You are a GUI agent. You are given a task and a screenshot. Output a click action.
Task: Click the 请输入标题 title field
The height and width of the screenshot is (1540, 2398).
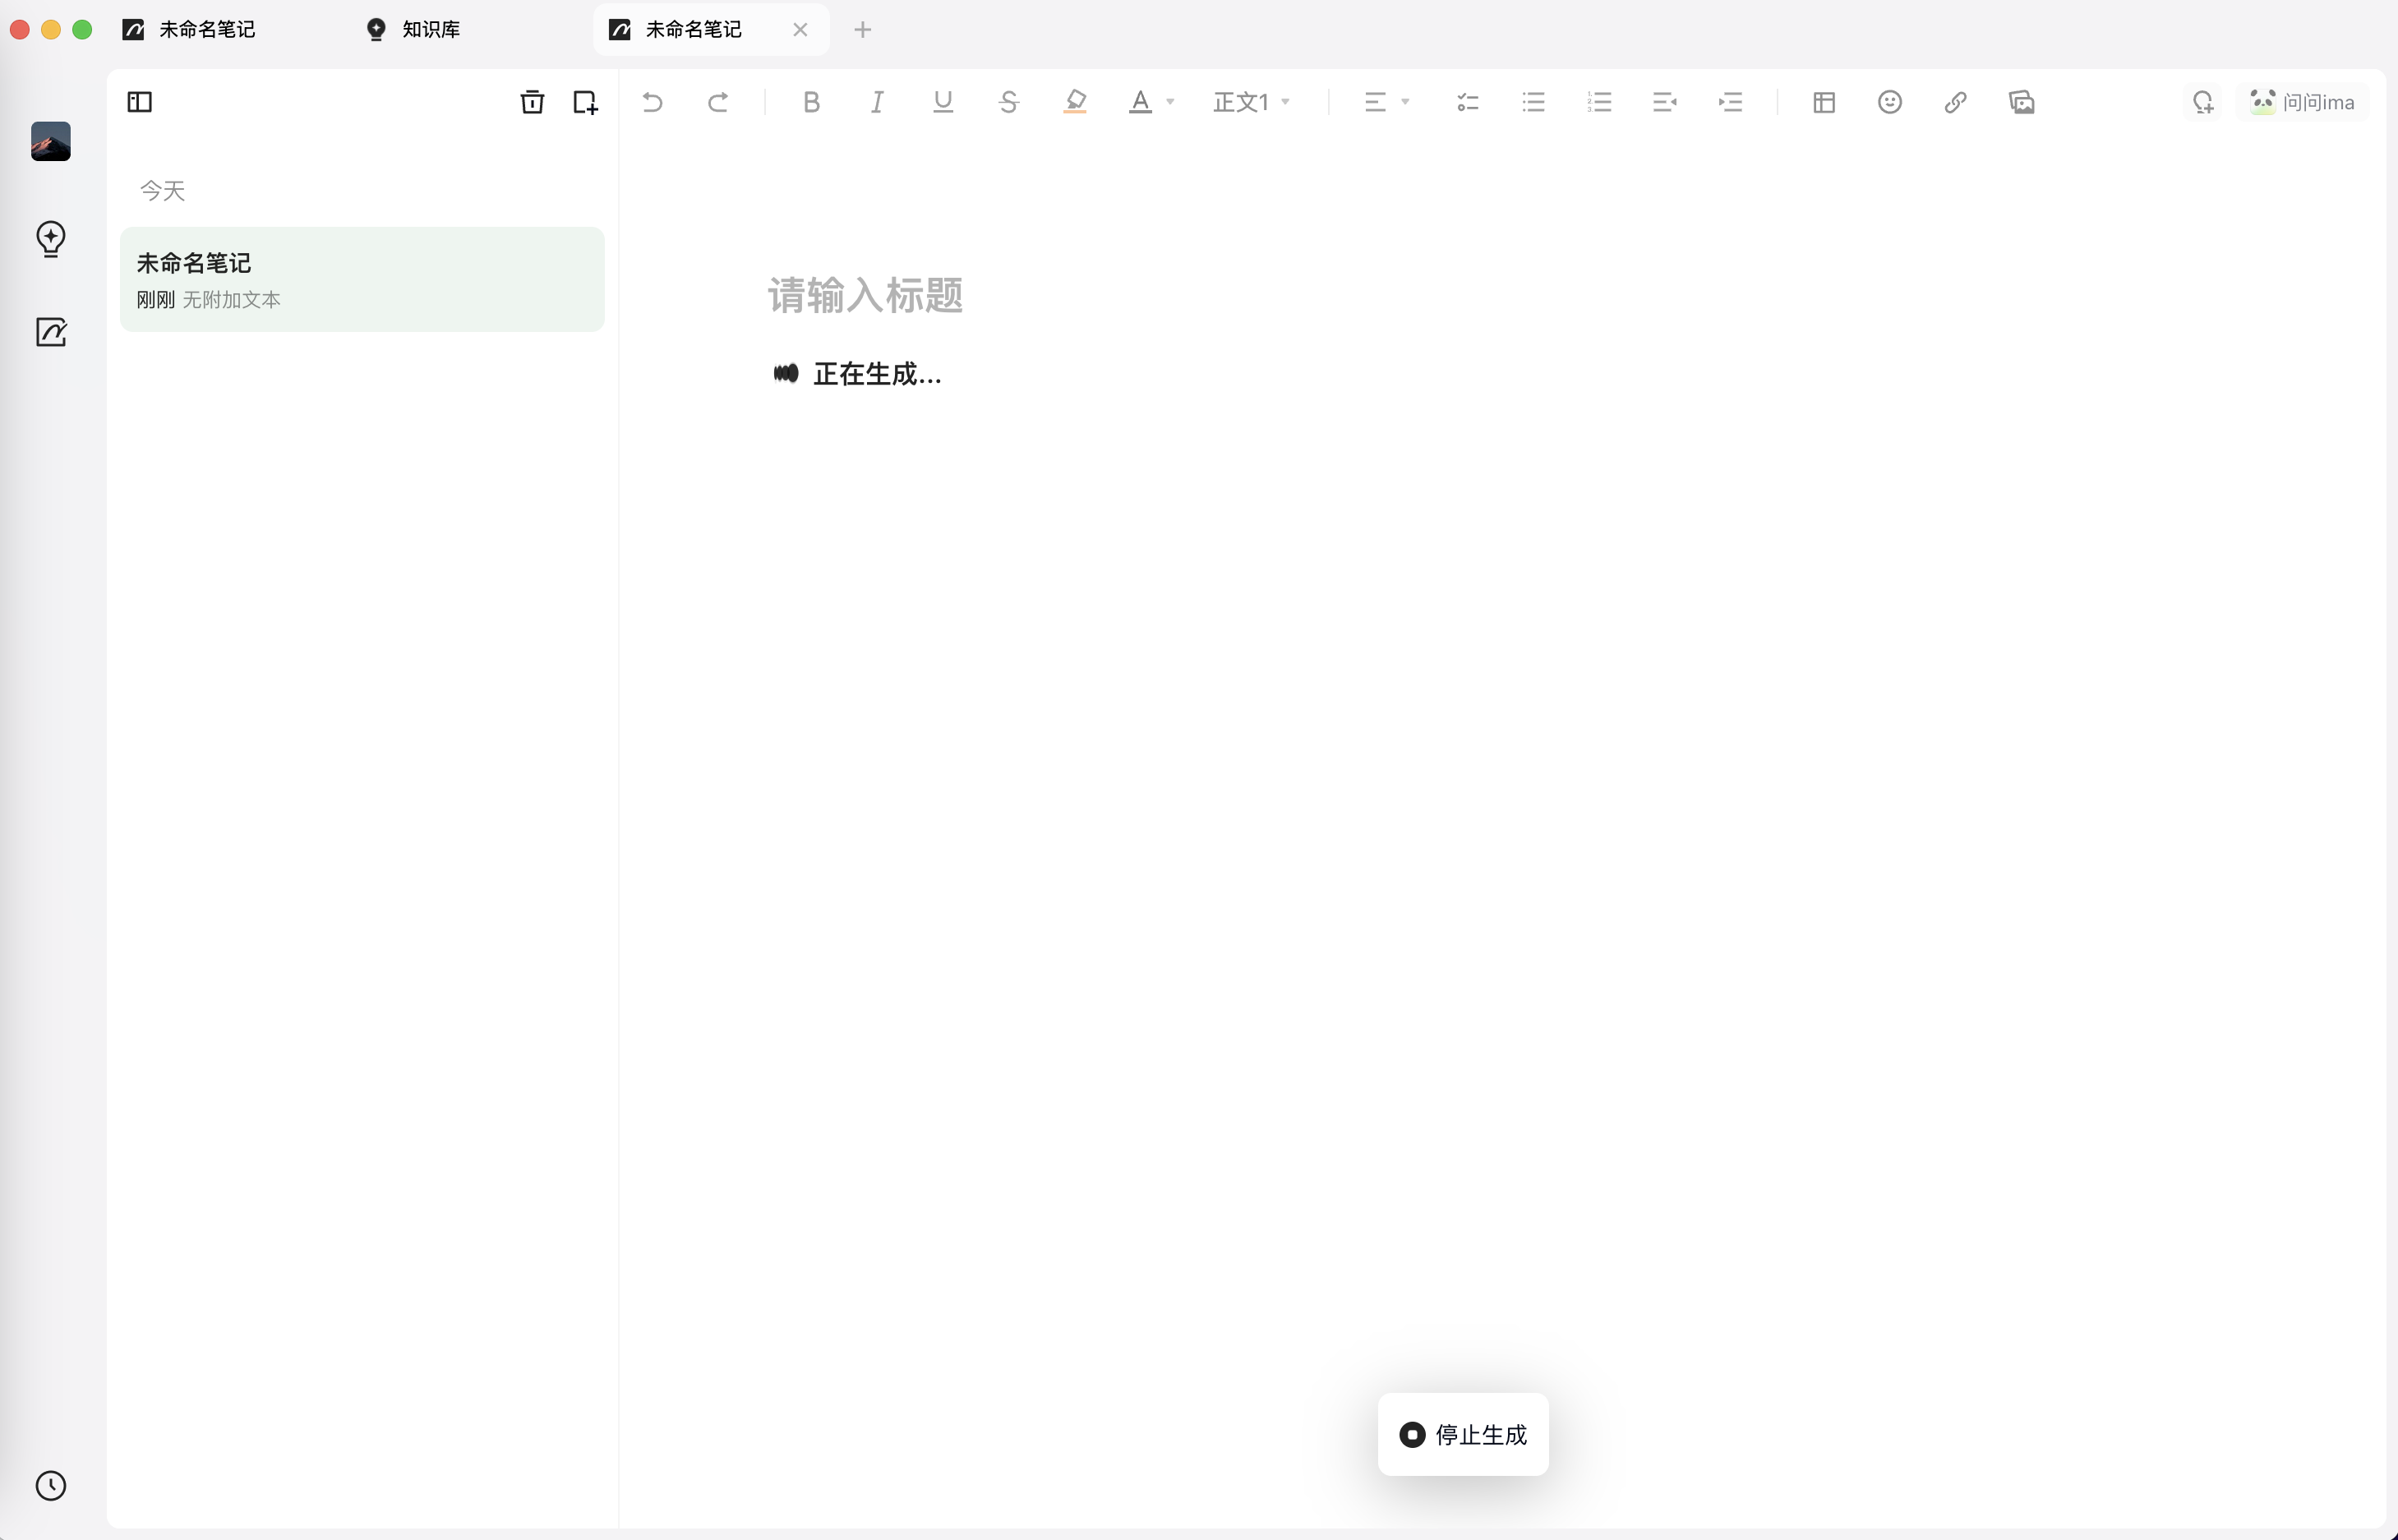865,295
